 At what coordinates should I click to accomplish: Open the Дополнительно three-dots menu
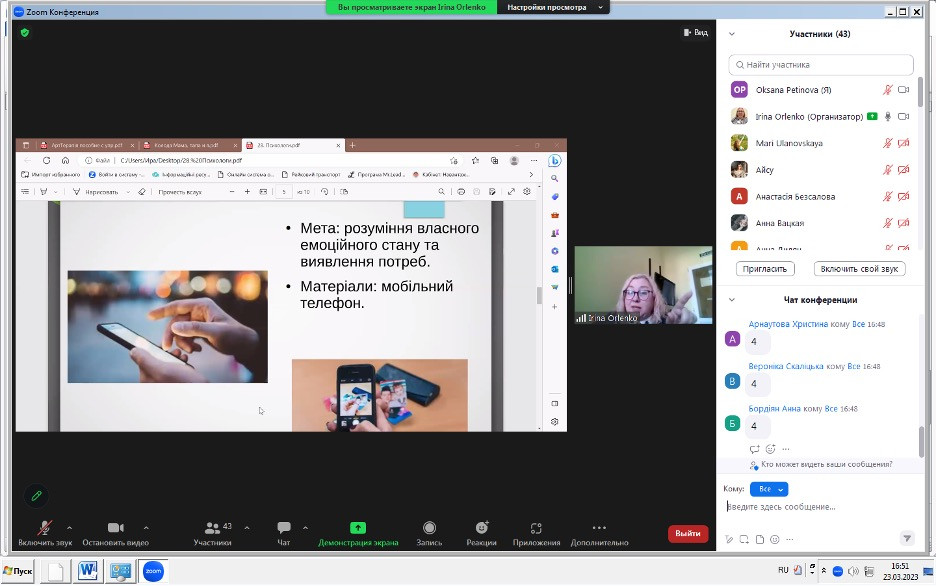point(599,528)
